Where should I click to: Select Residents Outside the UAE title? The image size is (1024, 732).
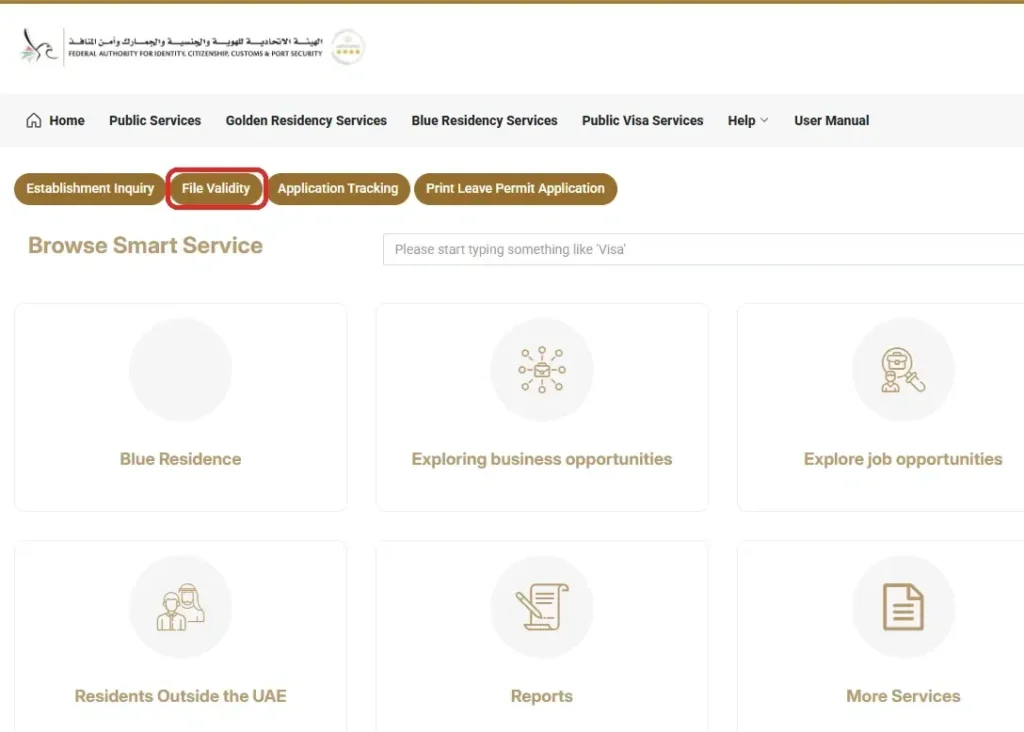point(180,696)
